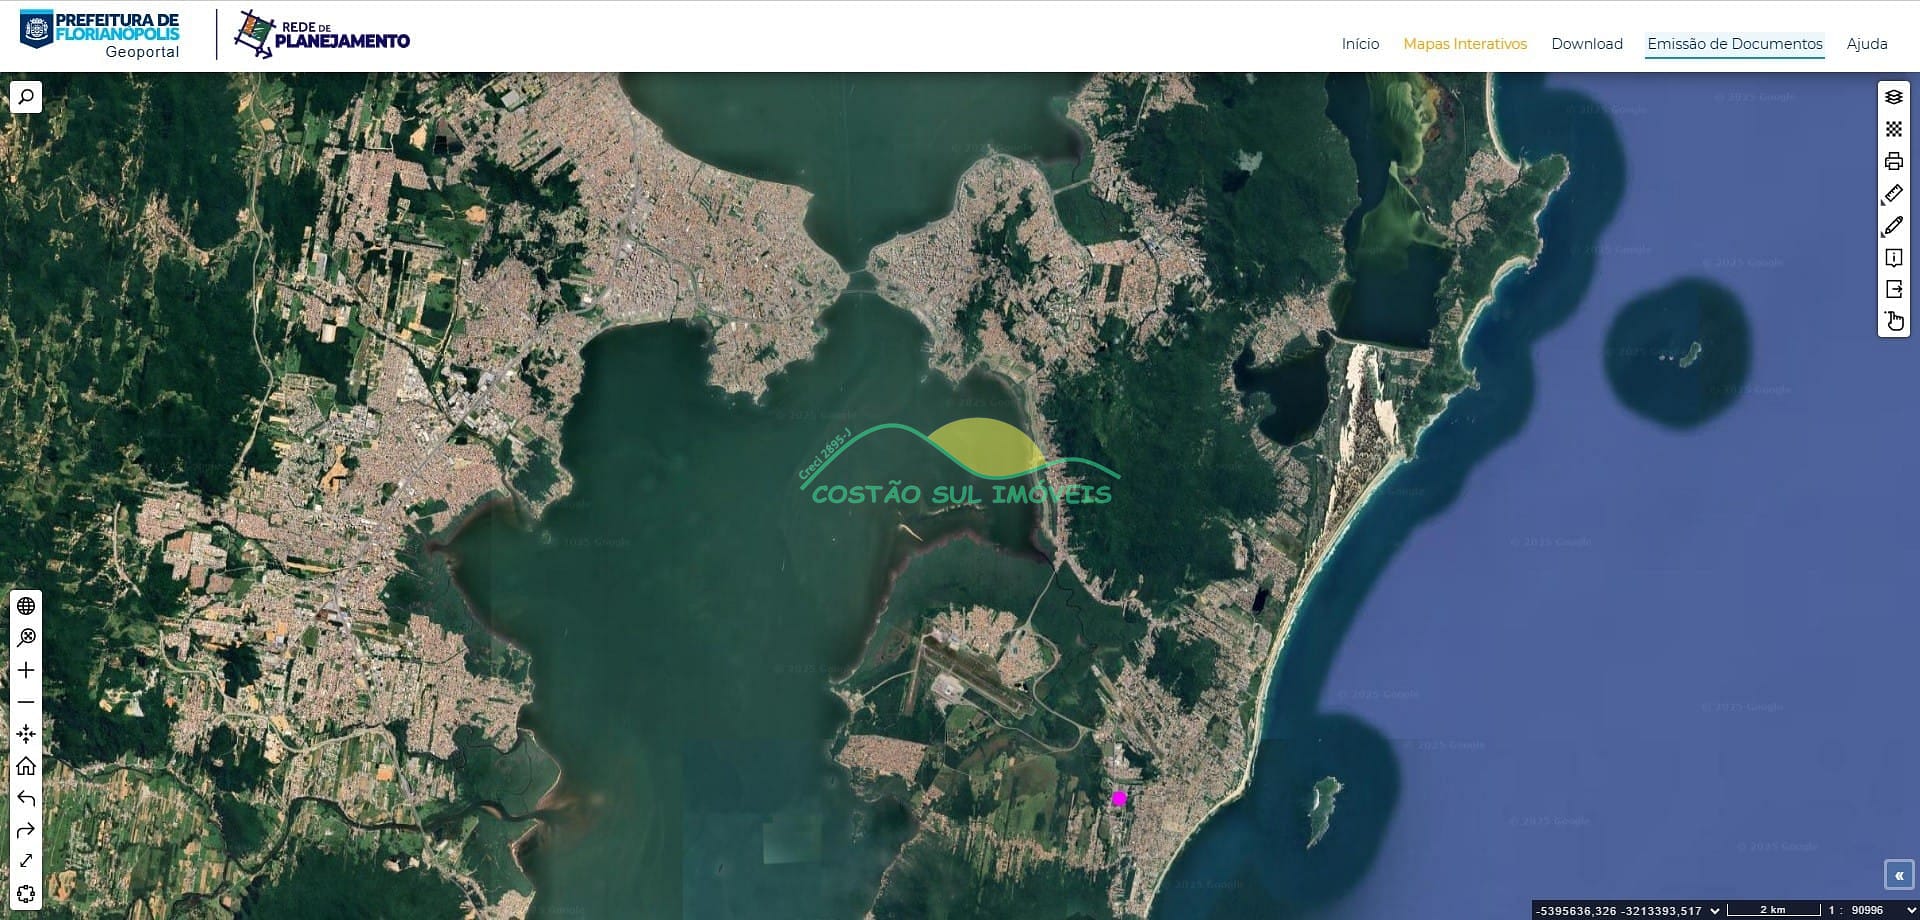
Task: Open the Download menu item
Action: [x=1587, y=44]
